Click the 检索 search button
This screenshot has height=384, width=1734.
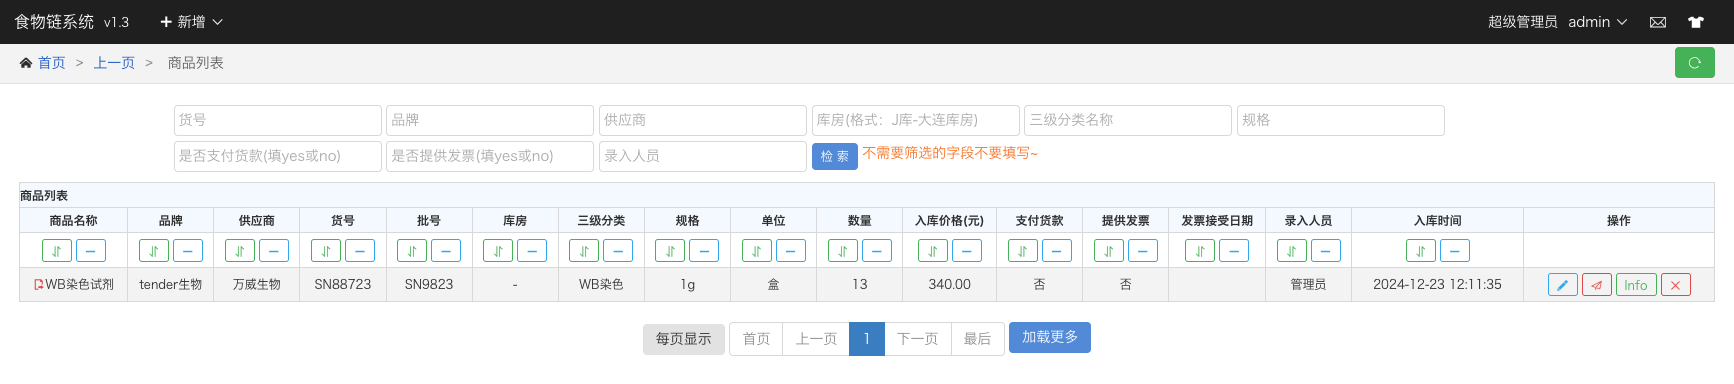pyautogui.click(x=835, y=157)
